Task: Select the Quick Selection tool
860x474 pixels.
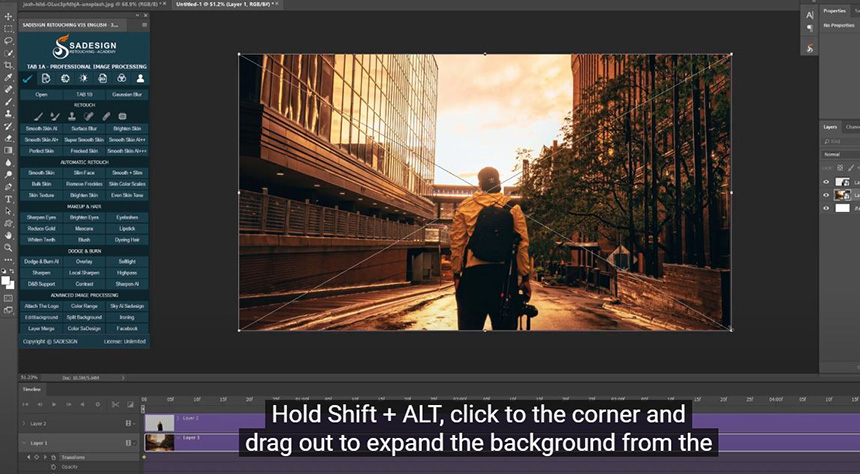Action: [8, 53]
